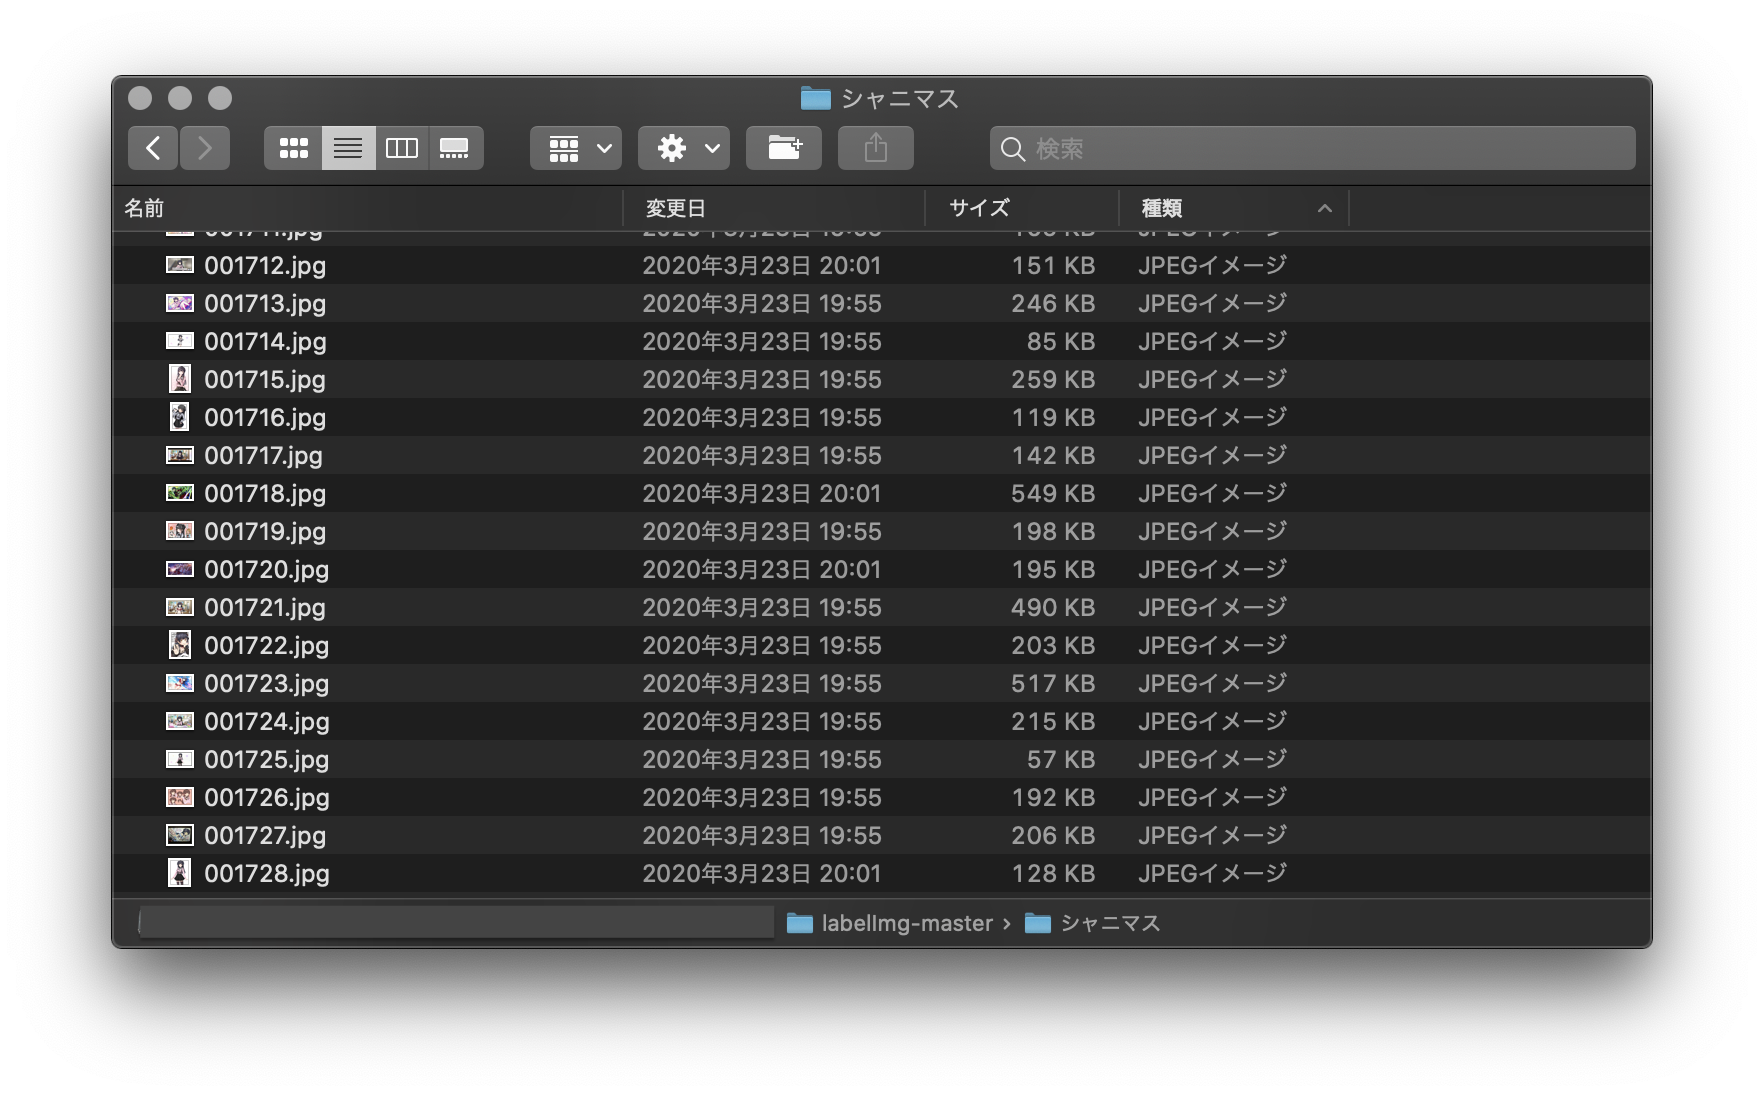Select file 001721.jpg

click(x=265, y=607)
